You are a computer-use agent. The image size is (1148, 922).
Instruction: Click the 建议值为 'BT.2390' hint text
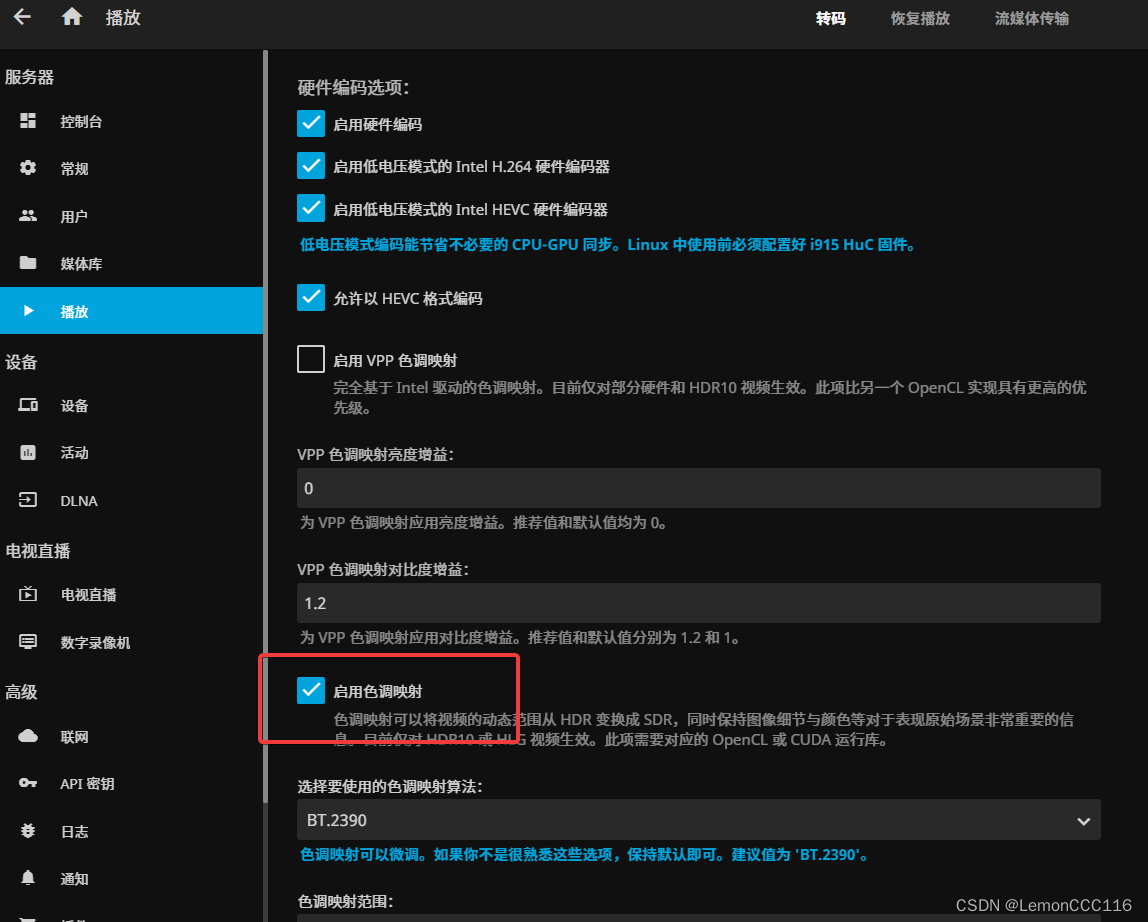[x=799, y=854]
